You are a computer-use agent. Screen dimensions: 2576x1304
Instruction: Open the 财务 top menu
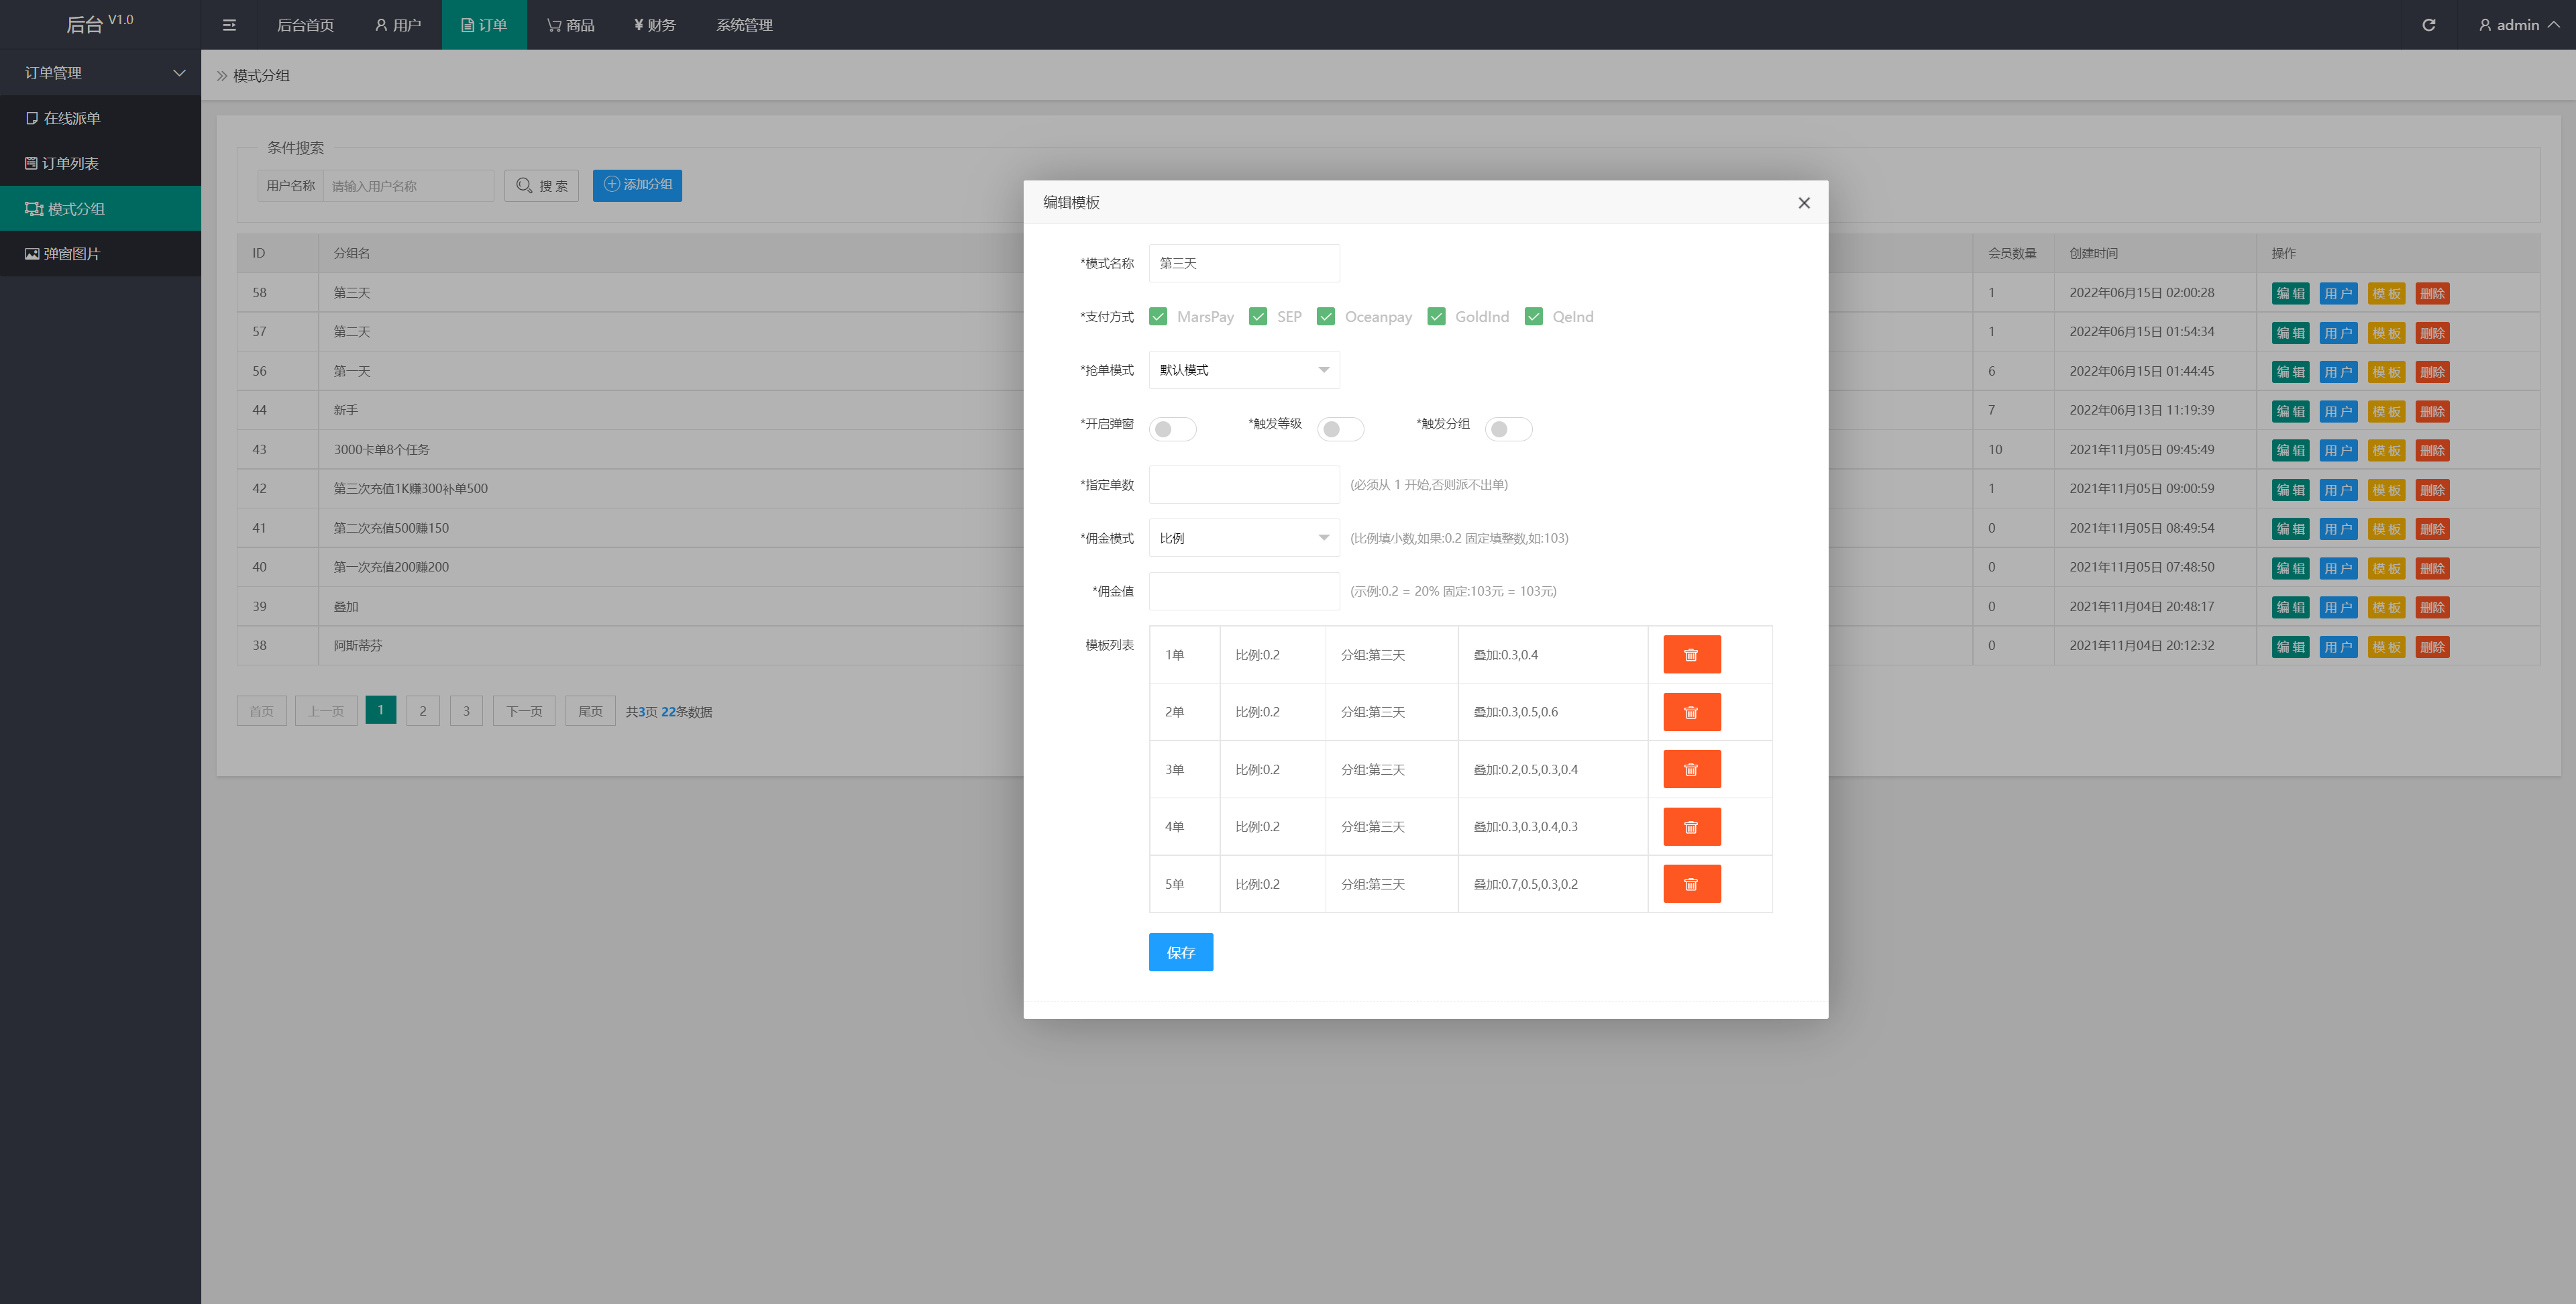(x=654, y=25)
